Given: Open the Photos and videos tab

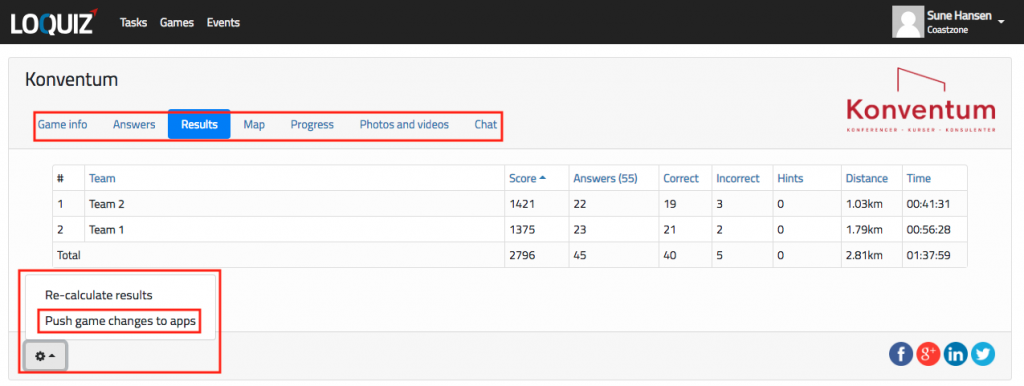Looking at the screenshot, I should click(x=404, y=124).
